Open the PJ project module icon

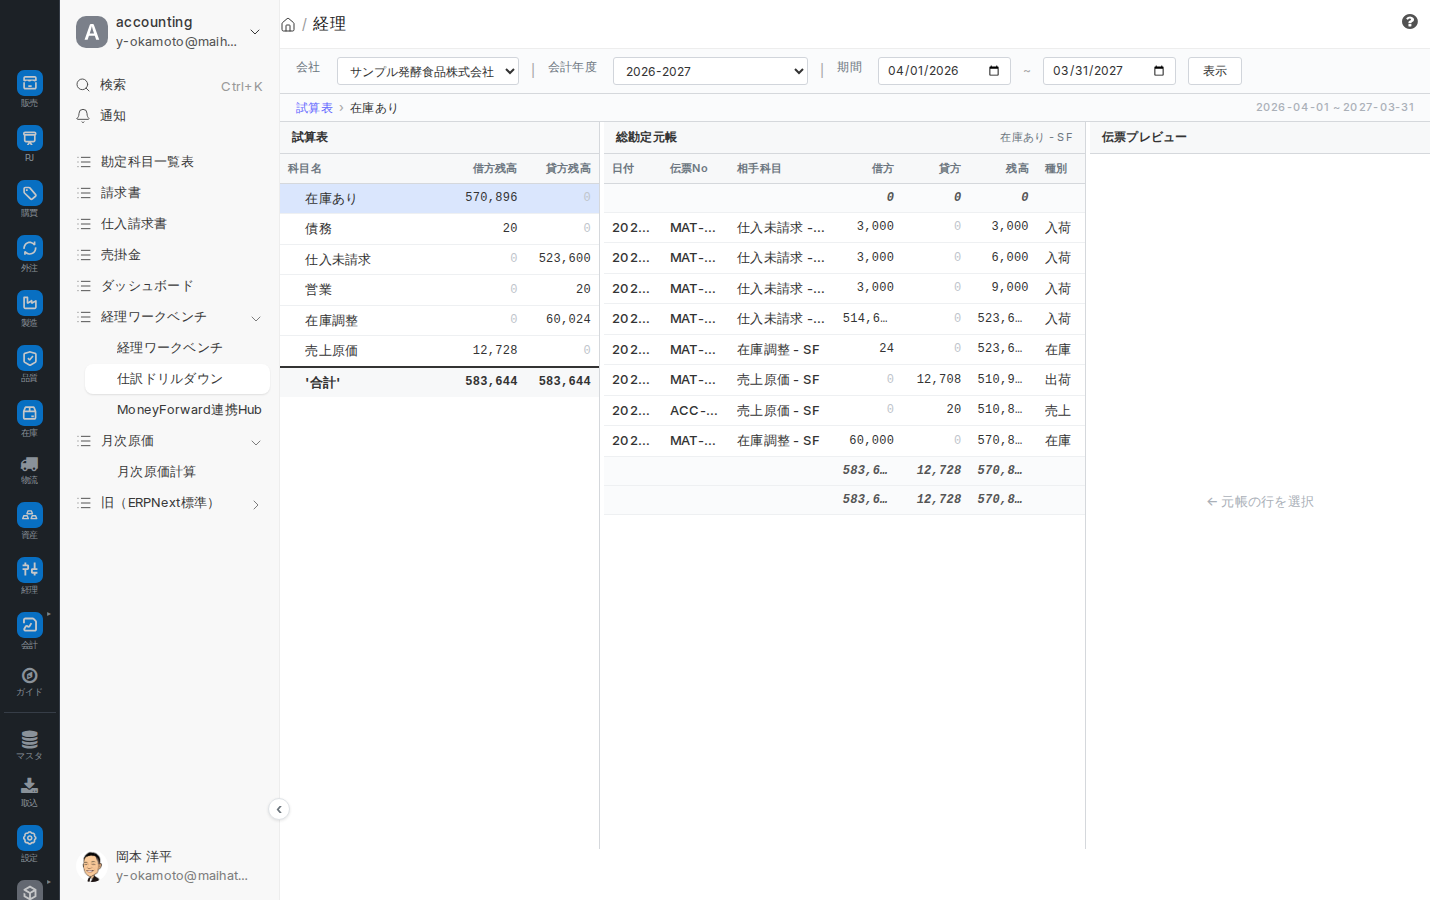click(30, 138)
